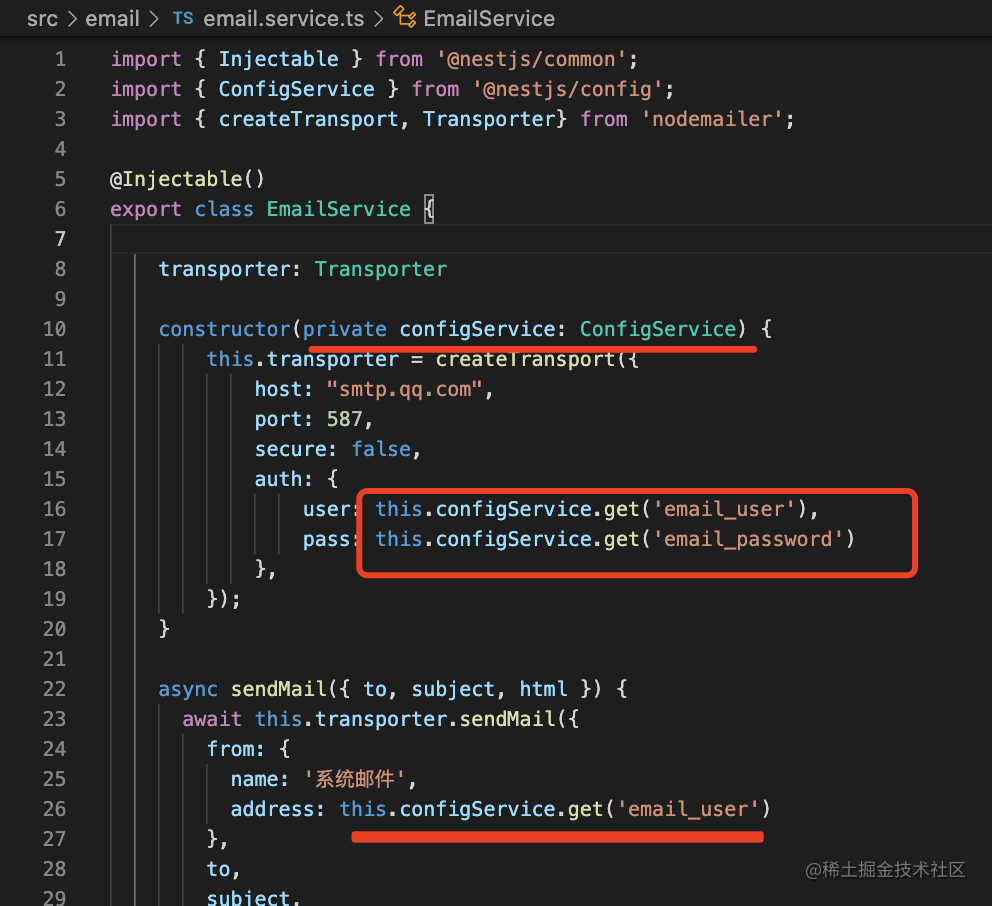Click the 'email_password' string argument
Image resolution: width=992 pixels, height=906 pixels.
[x=750, y=539]
